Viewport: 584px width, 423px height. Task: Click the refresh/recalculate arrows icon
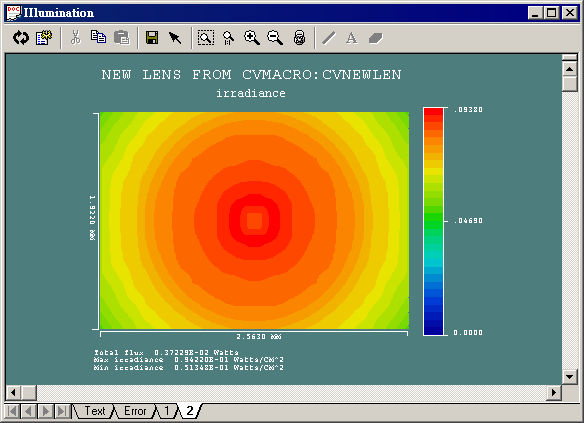click(20, 38)
